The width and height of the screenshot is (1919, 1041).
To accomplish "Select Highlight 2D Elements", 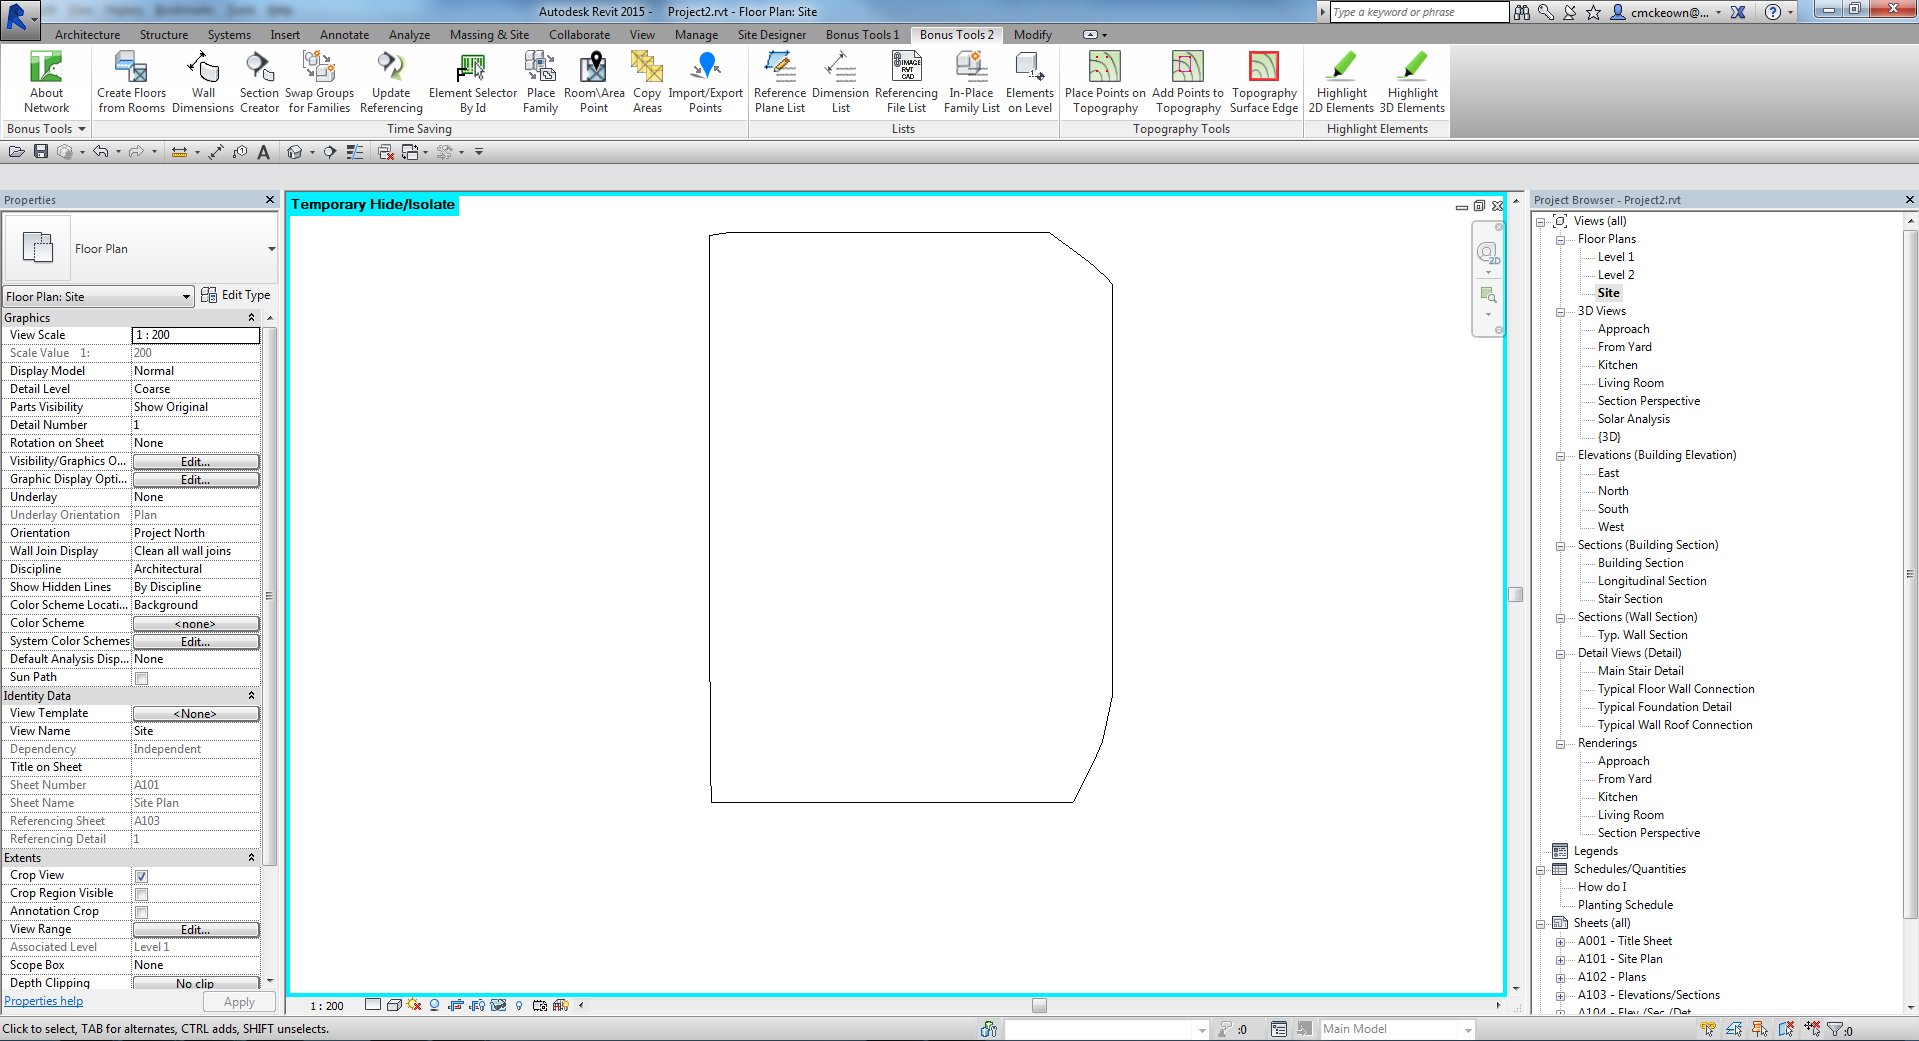I will 1340,81.
